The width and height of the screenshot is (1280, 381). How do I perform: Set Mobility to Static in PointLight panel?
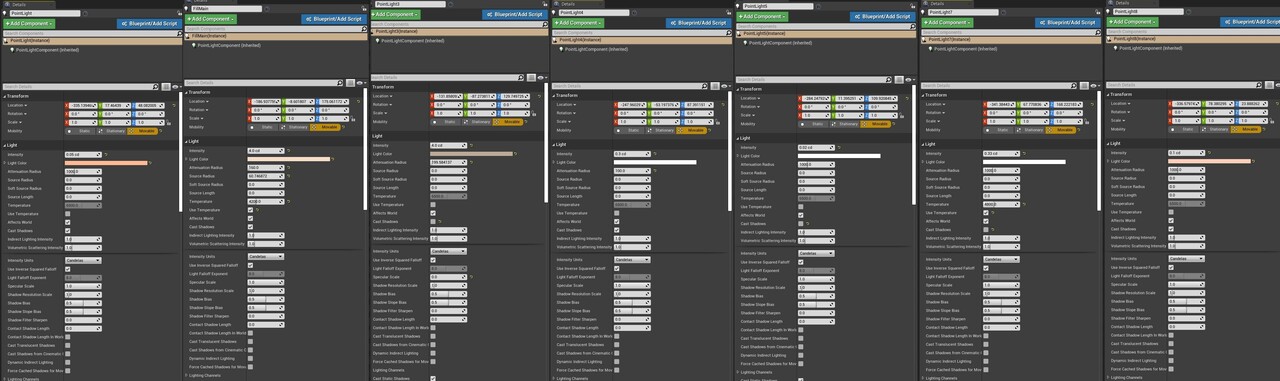click(80, 131)
